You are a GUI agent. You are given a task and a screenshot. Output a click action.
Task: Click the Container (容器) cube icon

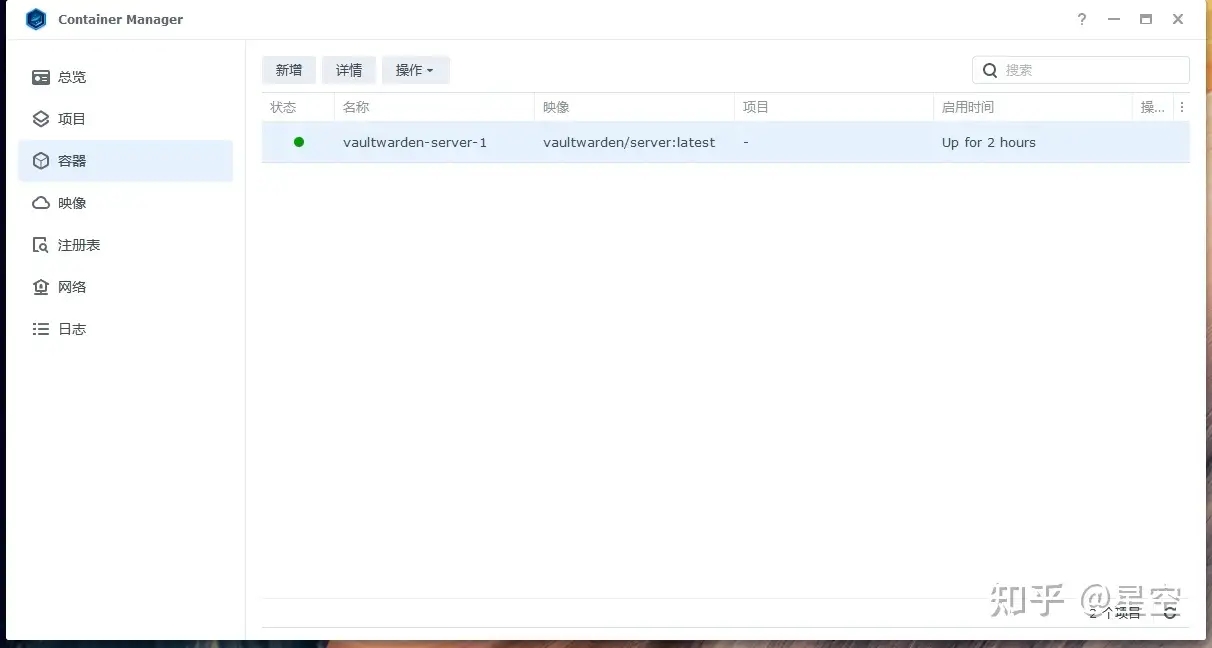41,161
